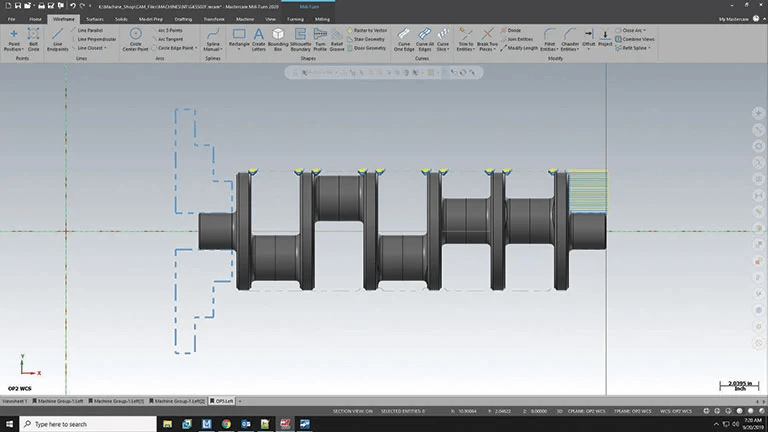The width and height of the screenshot is (768, 432).
Task: Expand the Rectangle dropdown
Action: (x=239, y=48)
